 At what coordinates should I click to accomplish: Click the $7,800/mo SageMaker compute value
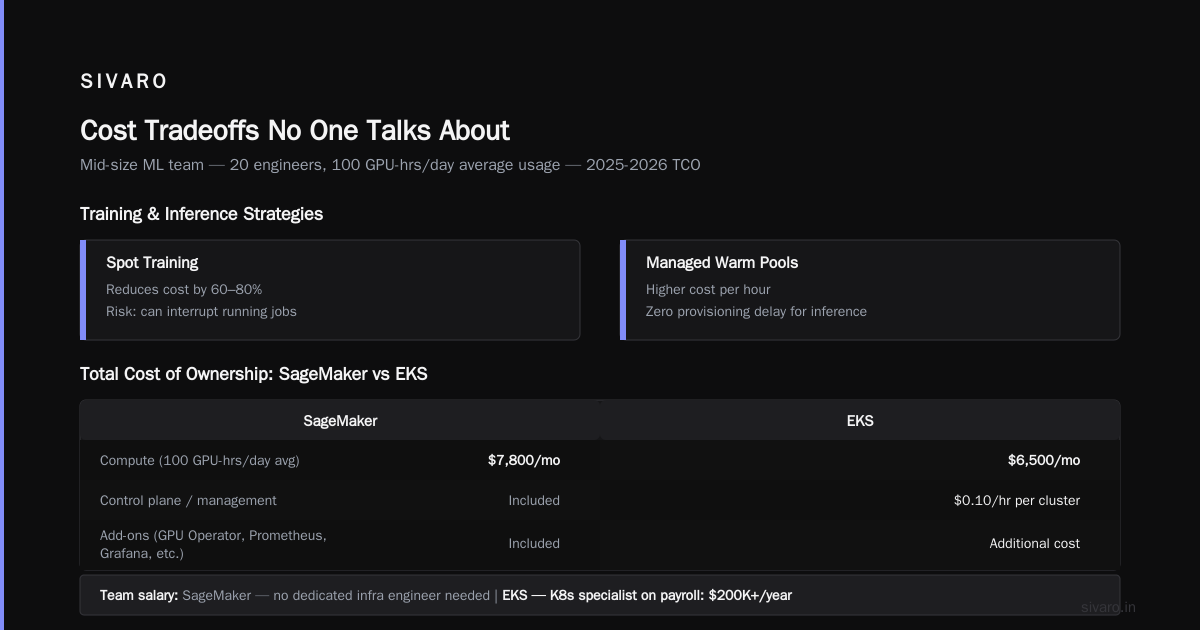click(524, 461)
